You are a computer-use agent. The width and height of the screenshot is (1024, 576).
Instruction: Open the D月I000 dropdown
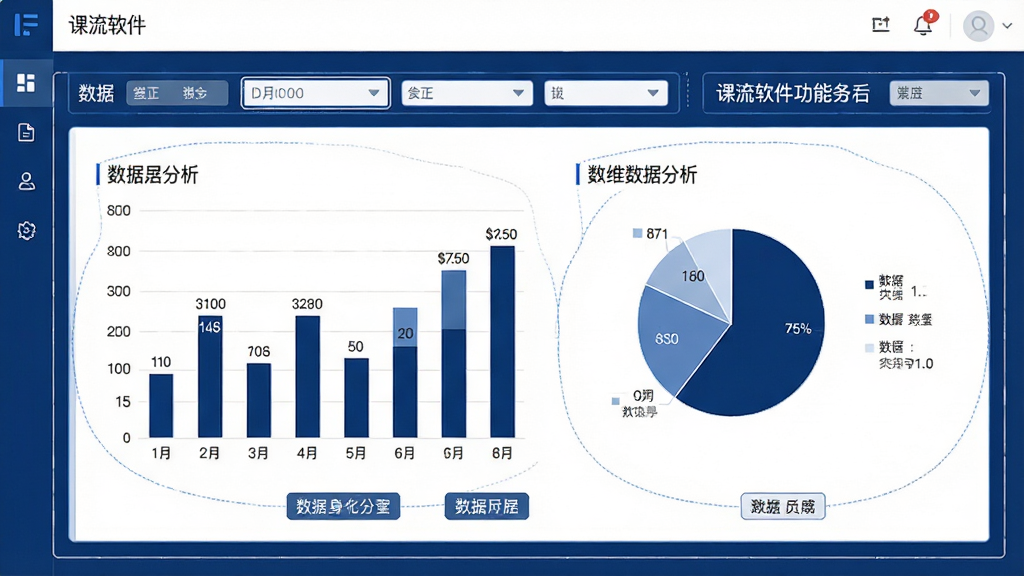tap(315, 93)
